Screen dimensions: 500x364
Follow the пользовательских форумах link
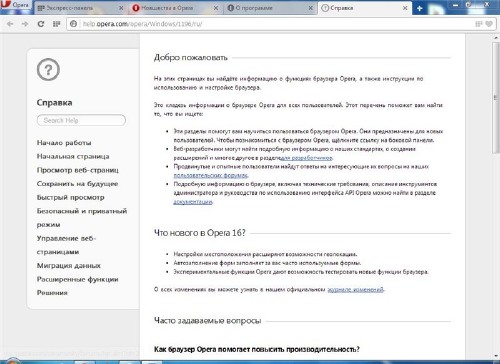211,175
